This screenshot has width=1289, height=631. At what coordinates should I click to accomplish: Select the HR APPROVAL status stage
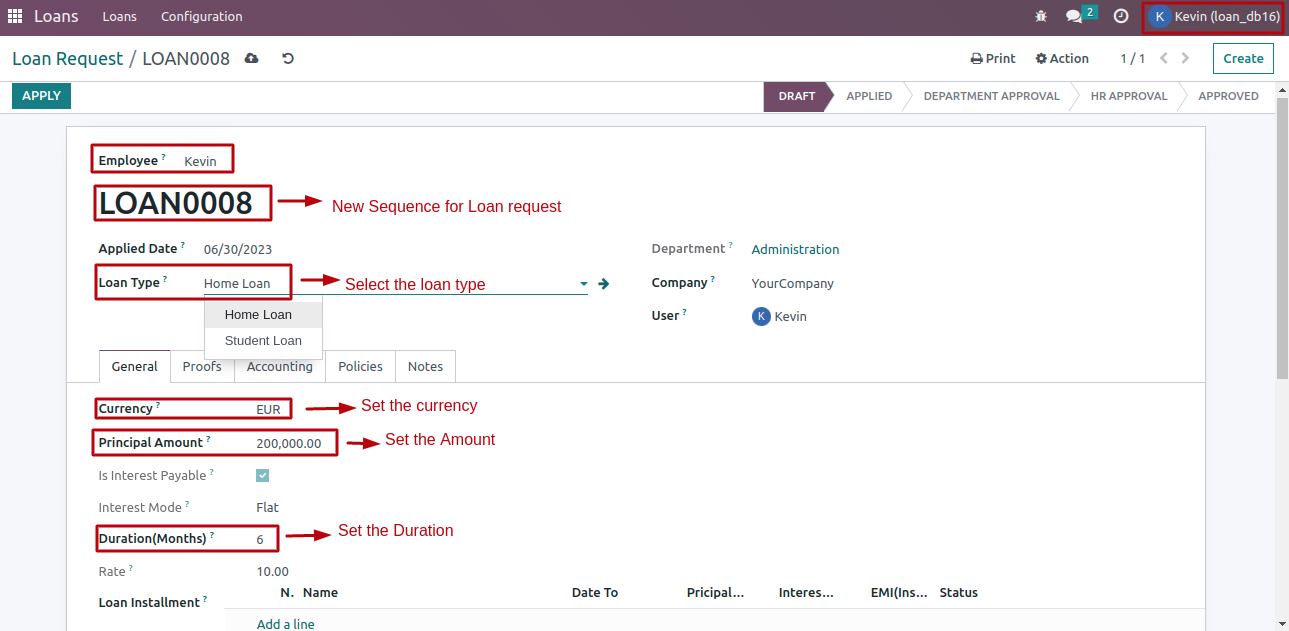(1129, 96)
